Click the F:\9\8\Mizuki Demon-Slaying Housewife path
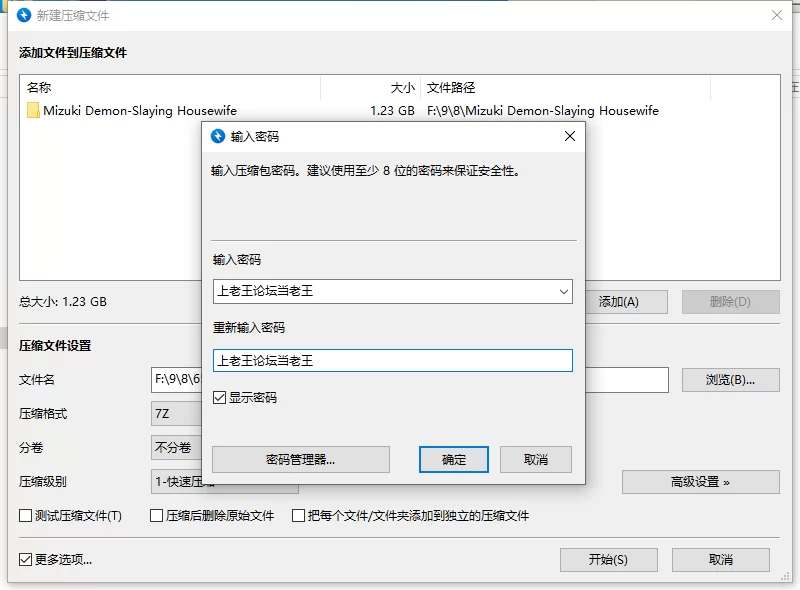The image size is (800, 590). 543,111
